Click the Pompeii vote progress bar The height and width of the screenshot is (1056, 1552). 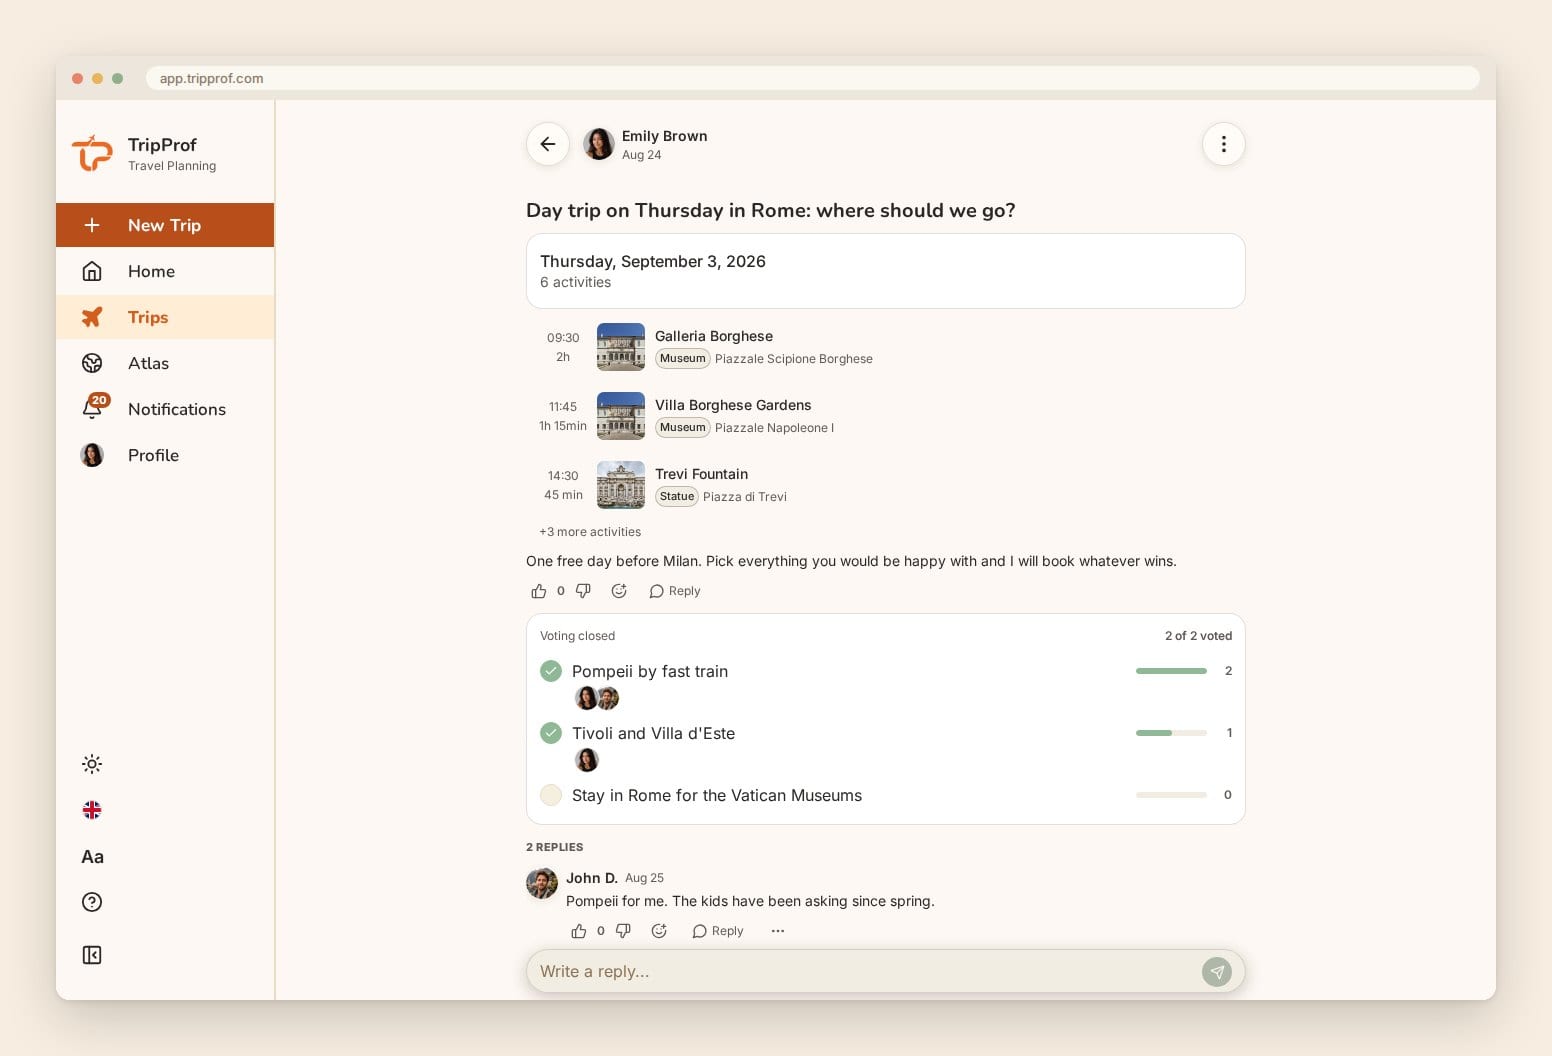[x=1171, y=671]
